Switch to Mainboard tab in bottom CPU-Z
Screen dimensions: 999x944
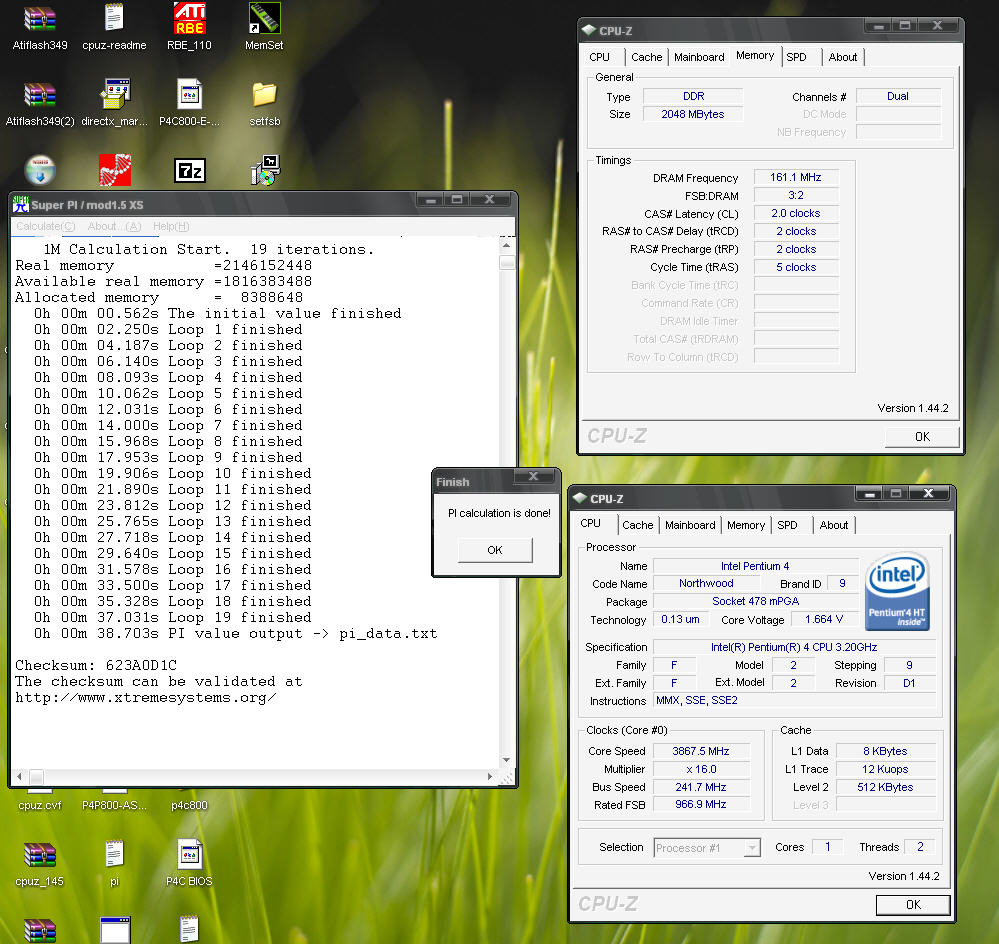690,525
